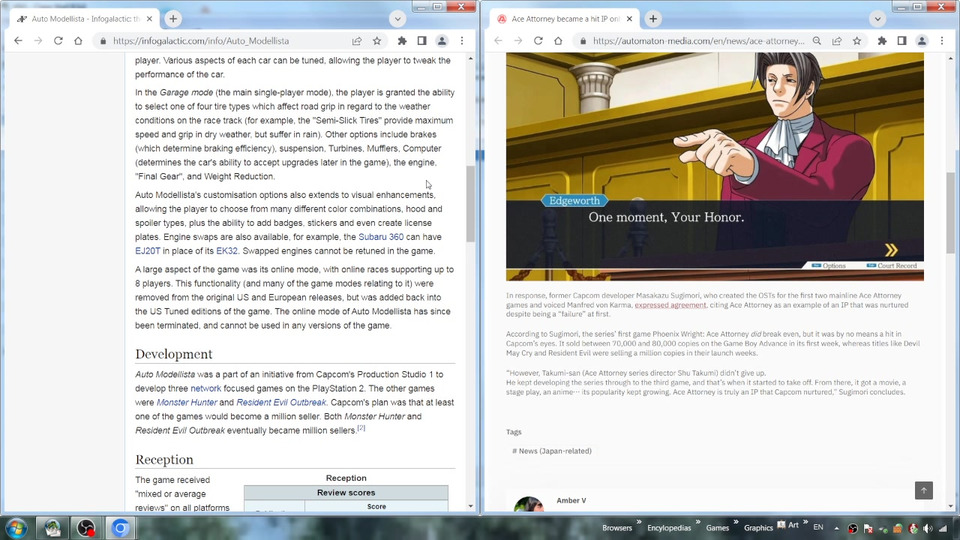The width and height of the screenshot is (960, 540).
Task: Open the Monster Hunter link
Action: [x=187, y=403]
